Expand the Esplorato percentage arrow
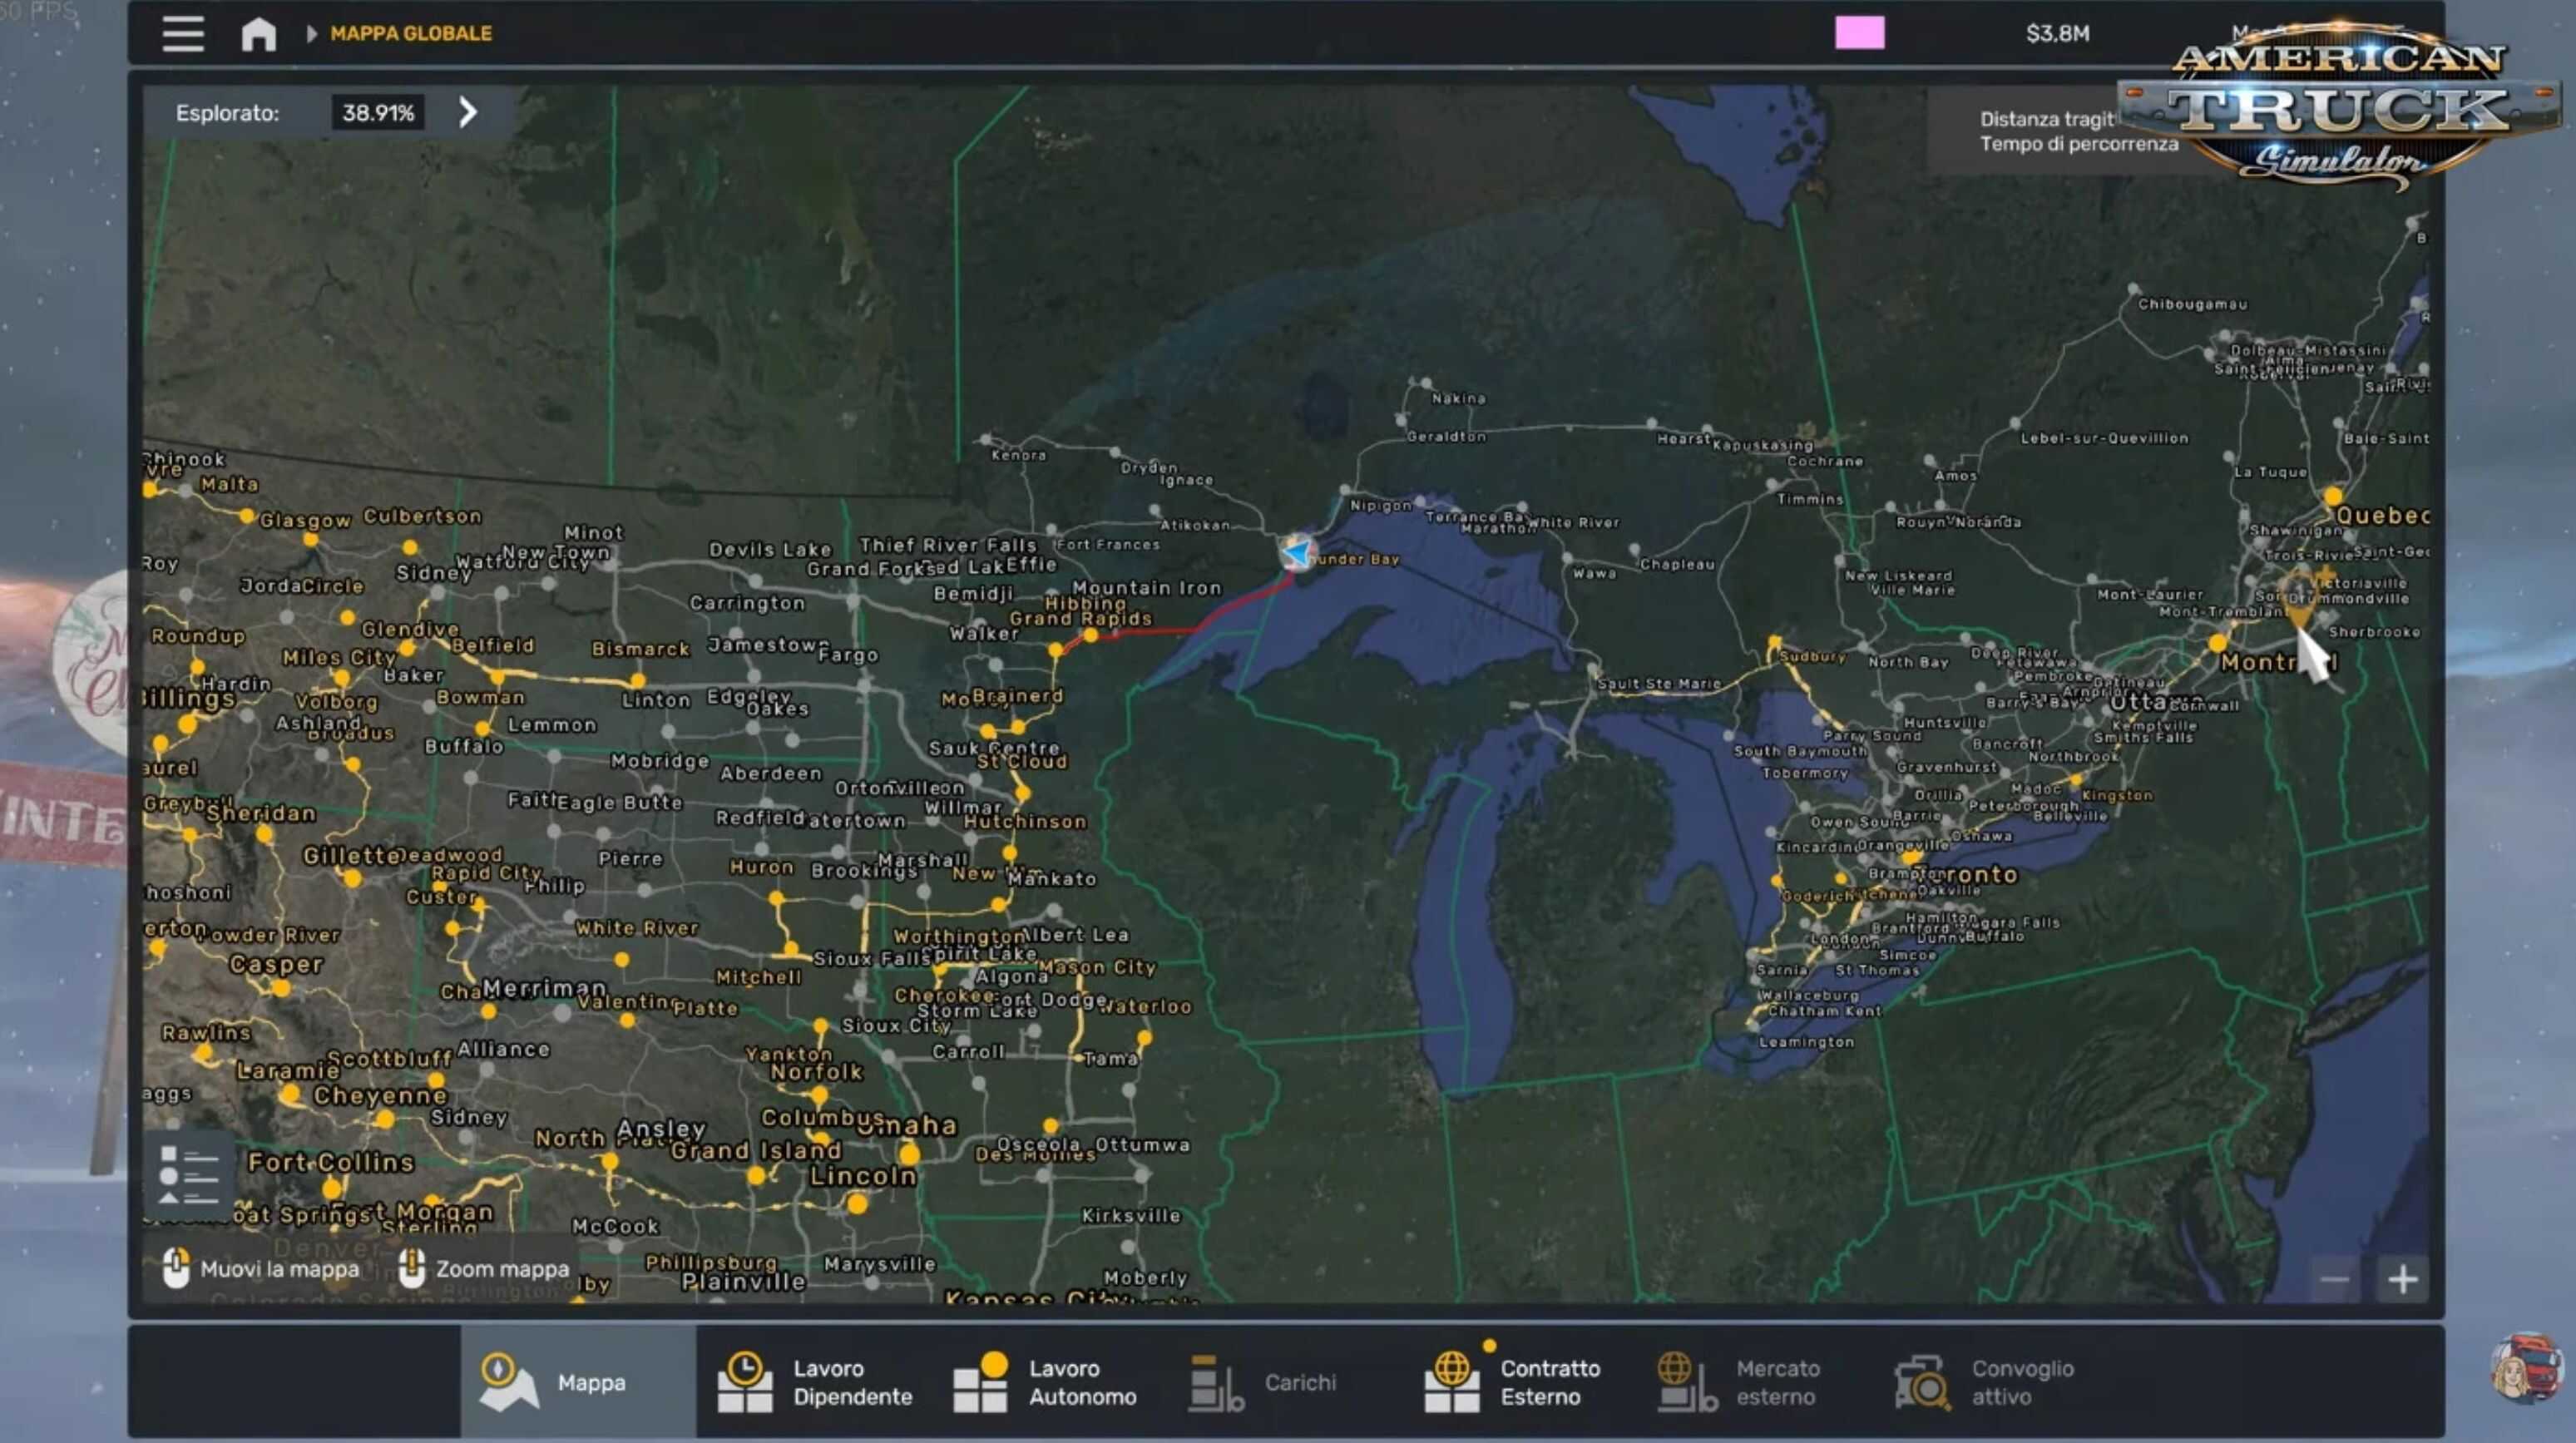 tap(468, 112)
